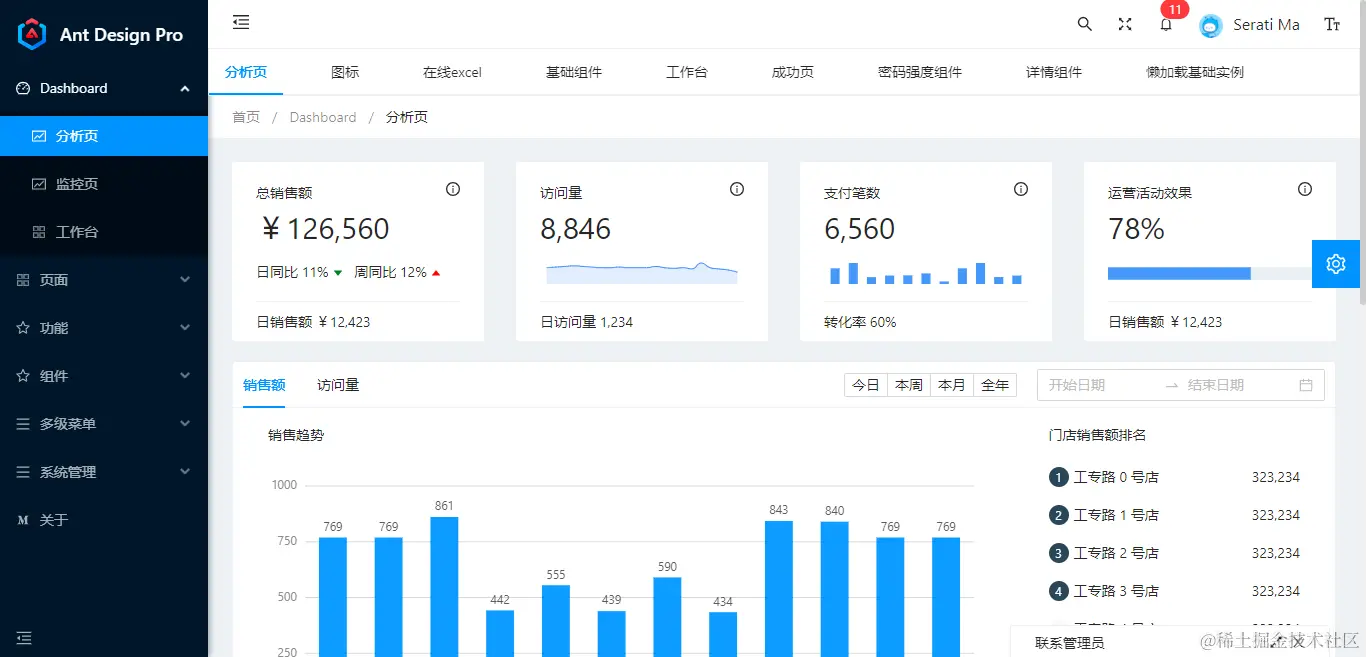This screenshot has width=1366, height=657.
Task: Select the 本月 range option
Action: 952,385
